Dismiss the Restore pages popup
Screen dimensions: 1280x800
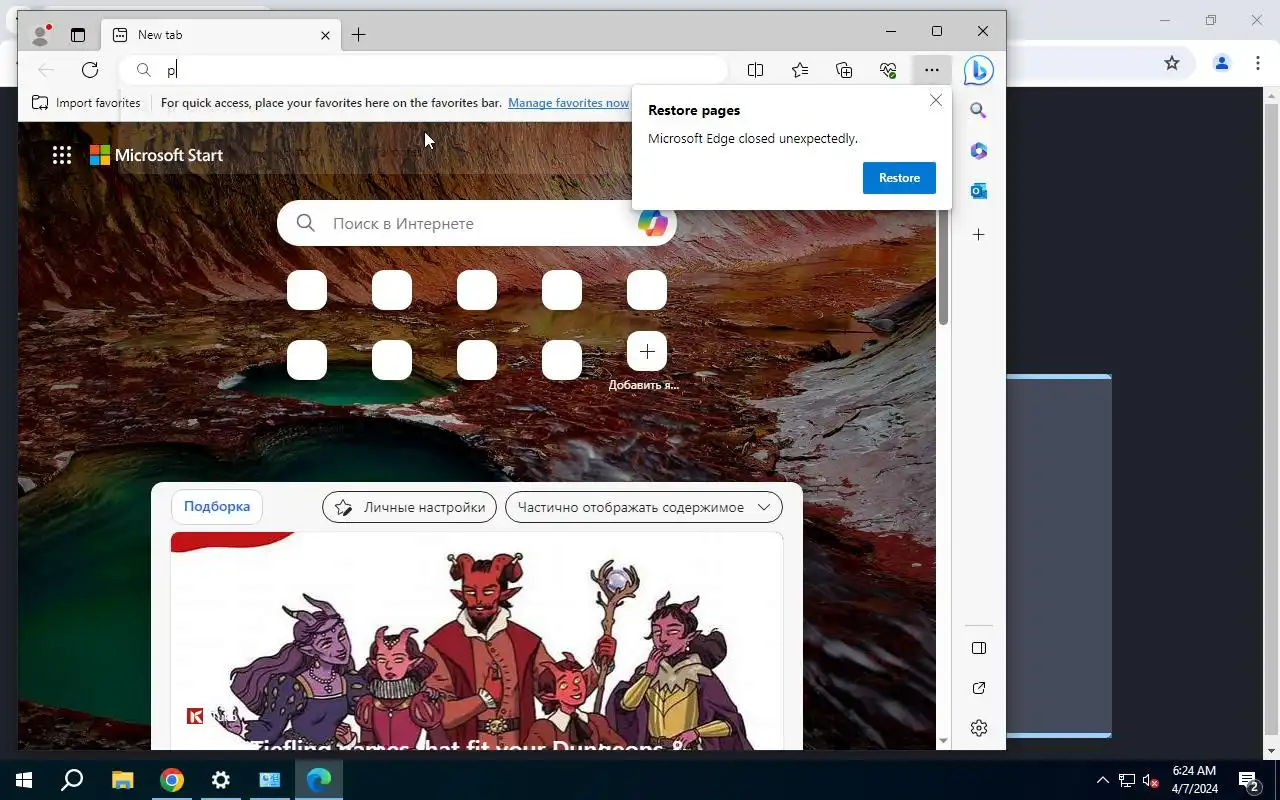[936, 100]
